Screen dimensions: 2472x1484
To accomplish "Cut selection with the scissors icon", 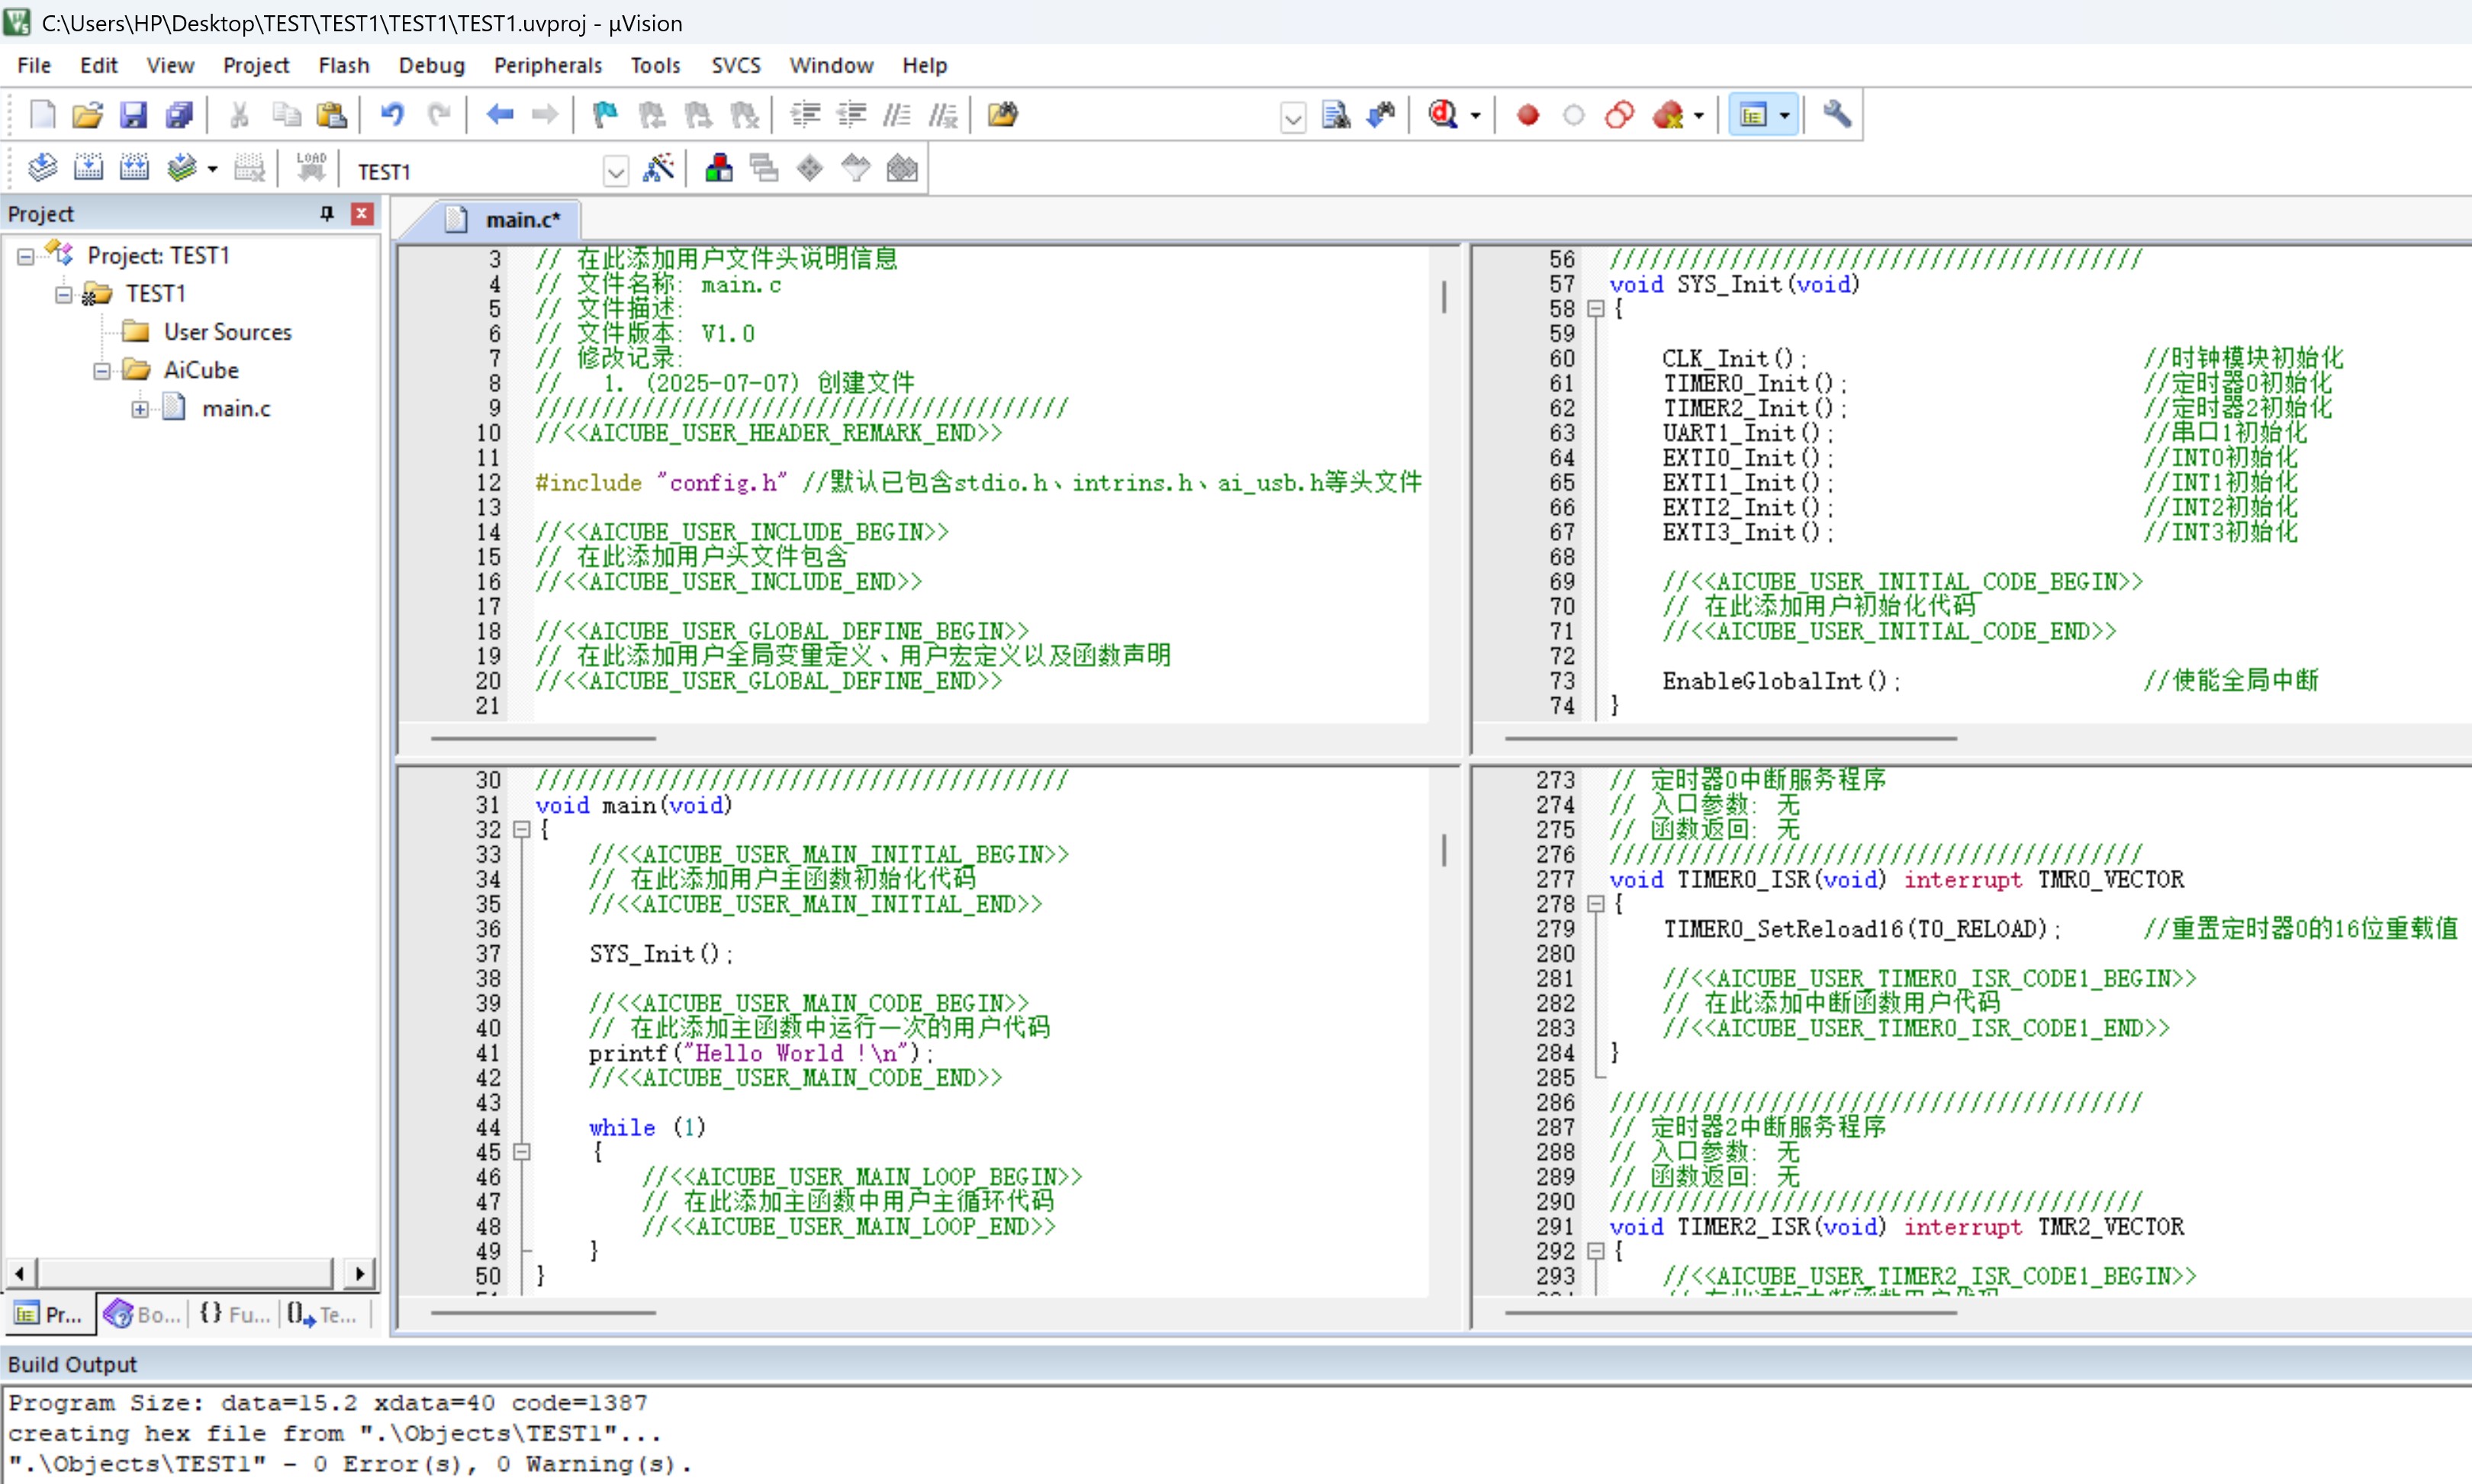I will point(239,115).
